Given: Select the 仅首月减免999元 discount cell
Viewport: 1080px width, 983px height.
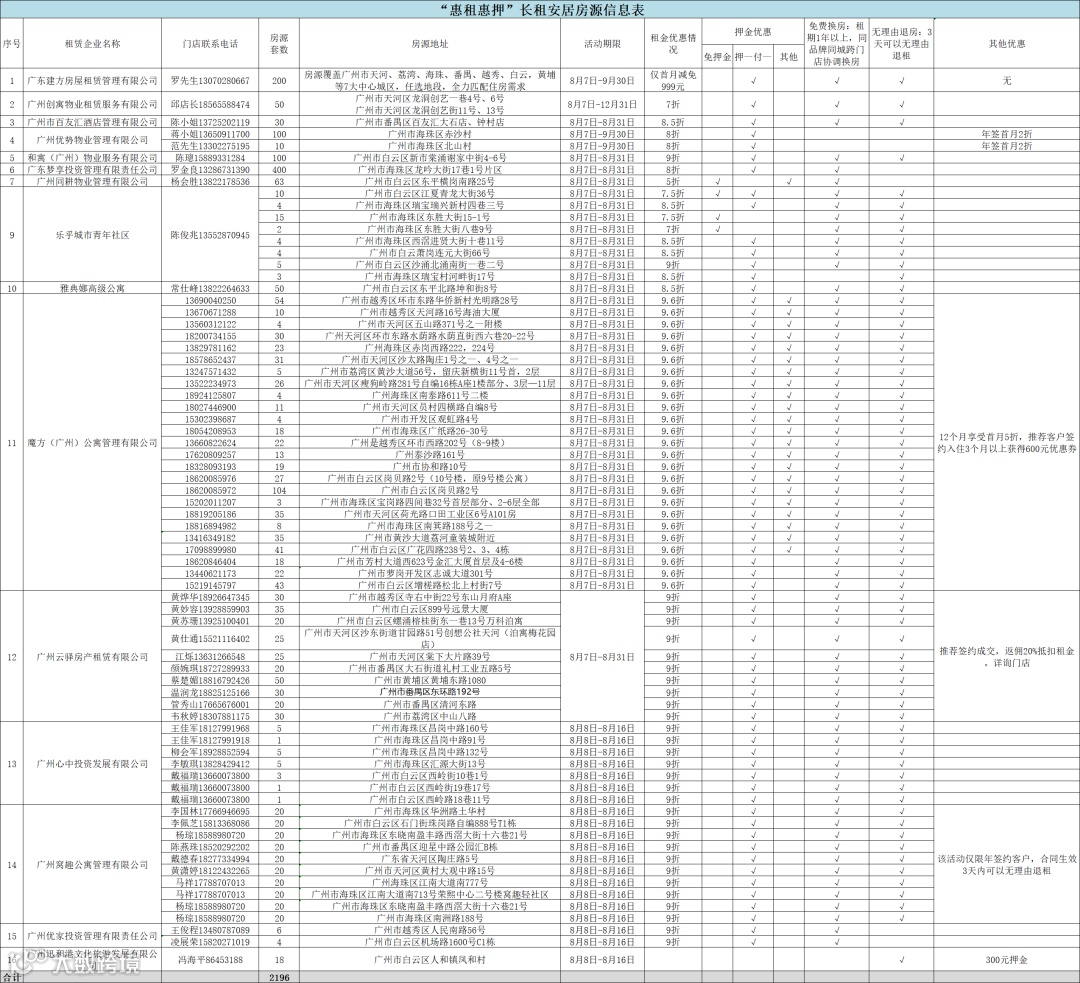Looking at the screenshot, I should pos(673,81).
